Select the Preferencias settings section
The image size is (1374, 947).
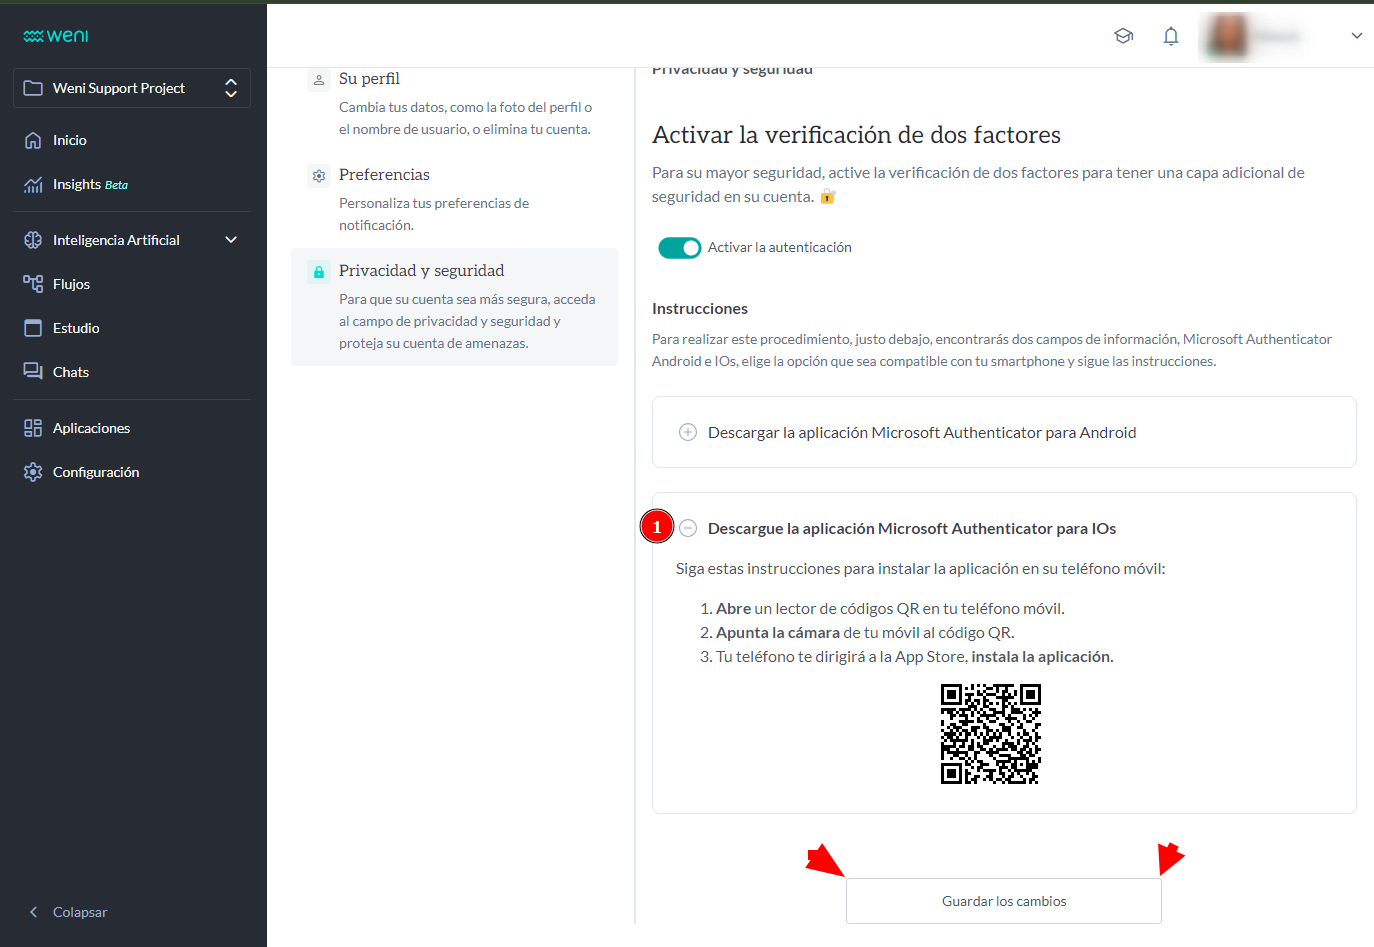coord(318,175)
